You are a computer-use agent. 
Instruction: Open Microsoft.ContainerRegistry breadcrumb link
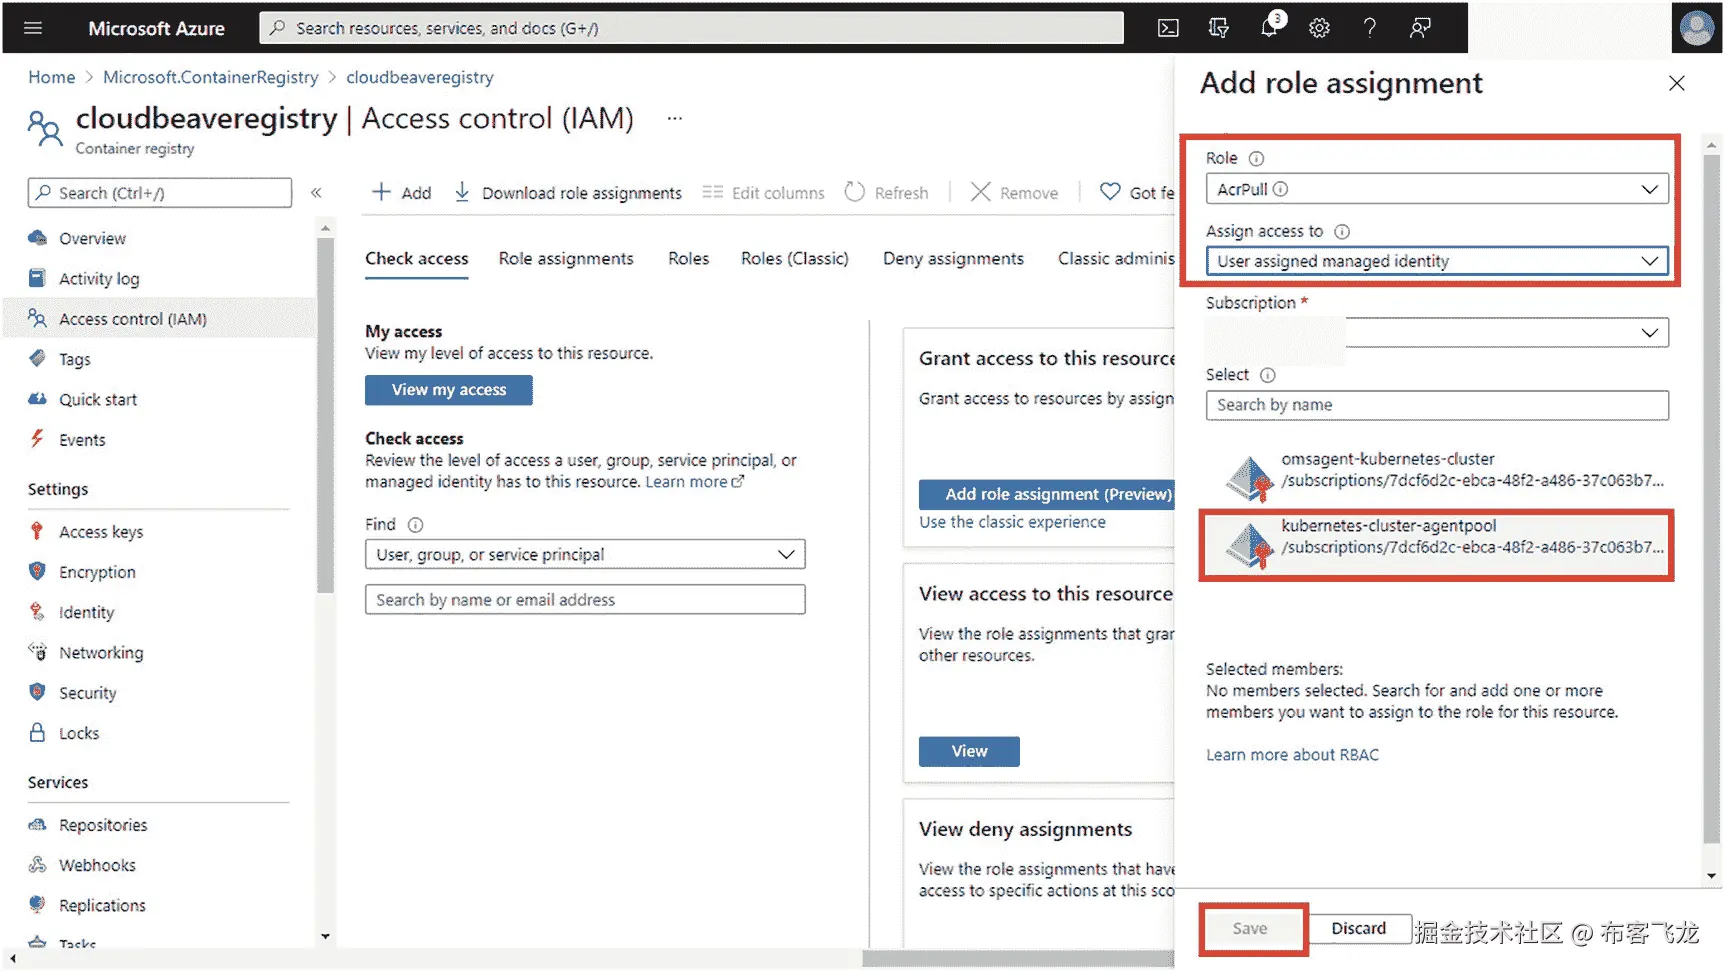[x=210, y=77]
